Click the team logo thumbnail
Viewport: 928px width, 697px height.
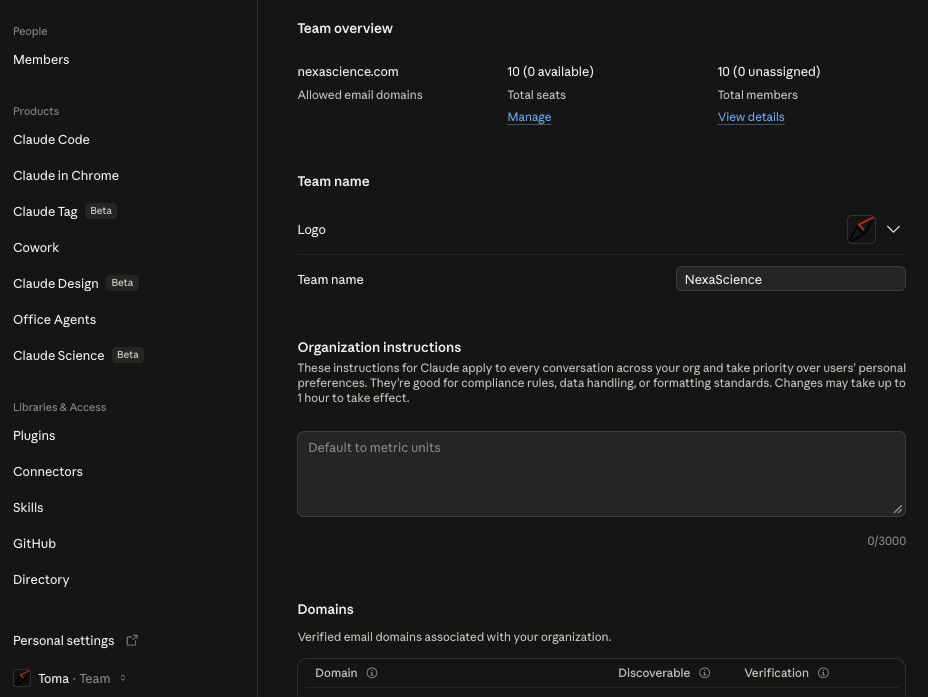(861, 230)
